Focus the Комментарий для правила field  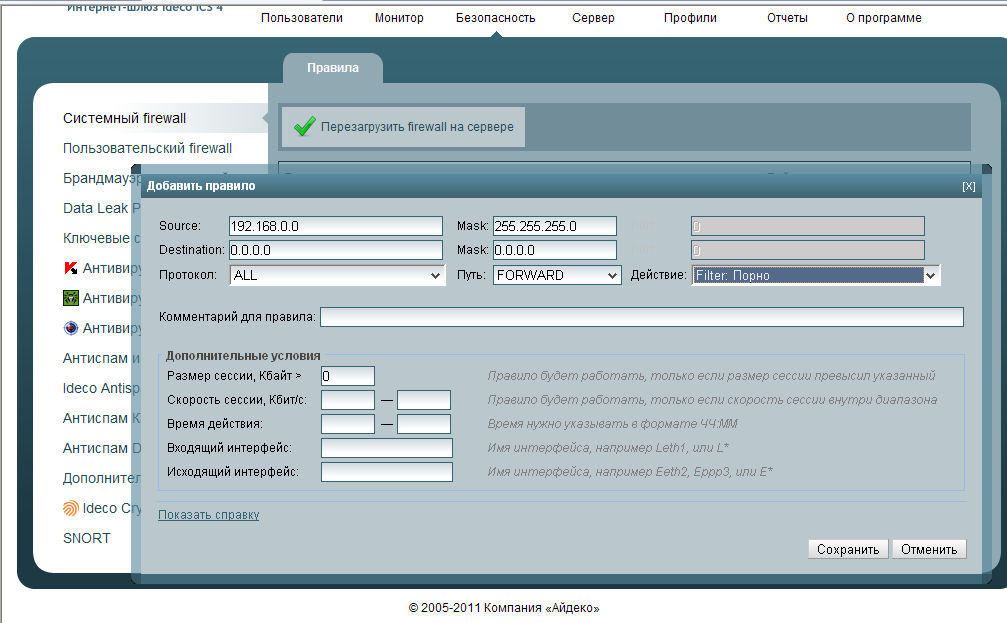pos(641,317)
